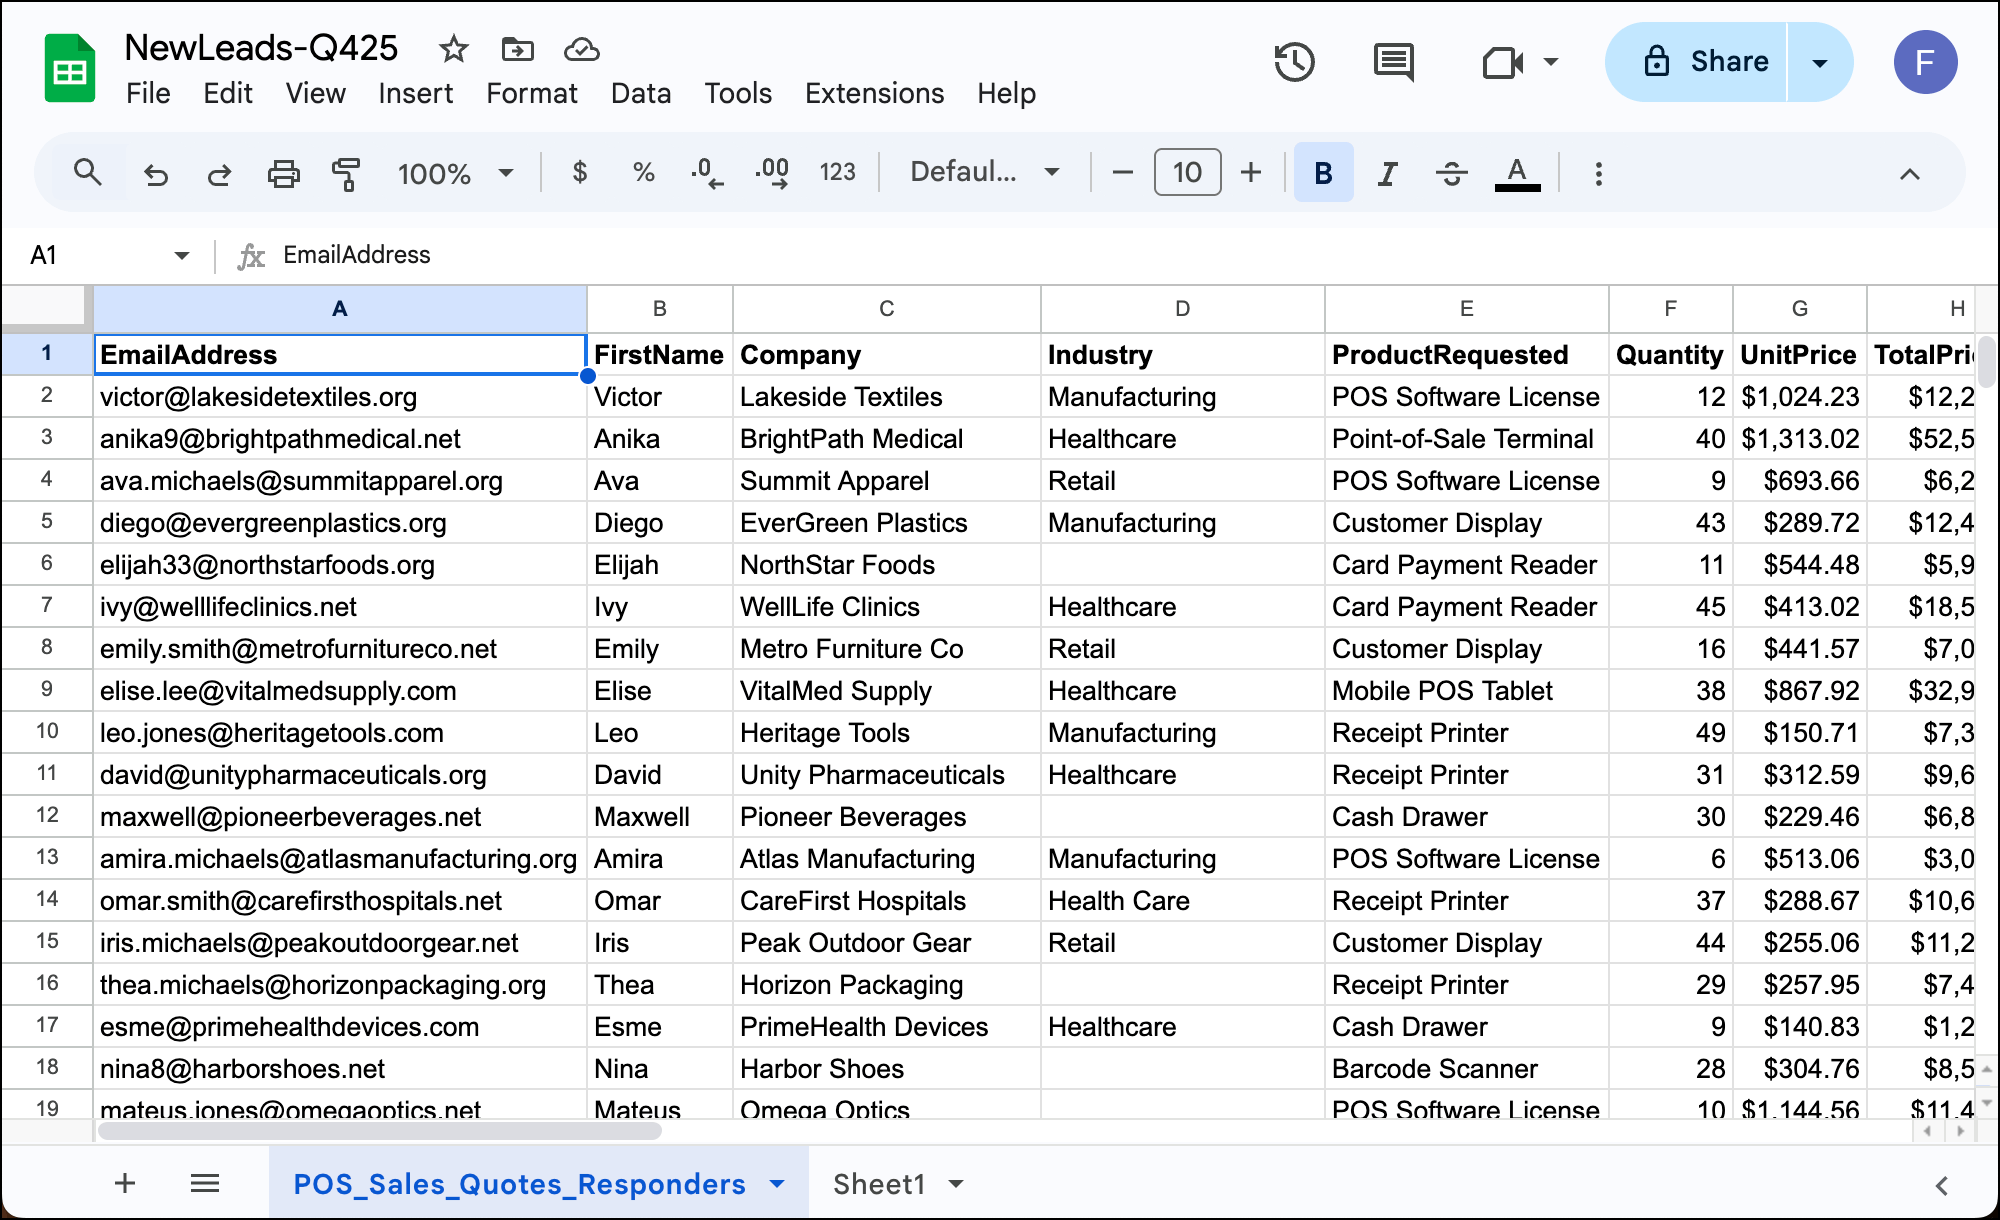The image size is (2000, 1220).
Task: Toggle strikethrough formatting
Action: pos(1451,173)
